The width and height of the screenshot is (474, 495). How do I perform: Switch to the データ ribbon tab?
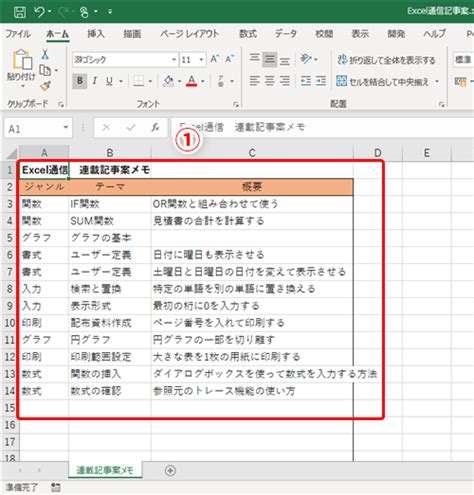tap(286, 34)
